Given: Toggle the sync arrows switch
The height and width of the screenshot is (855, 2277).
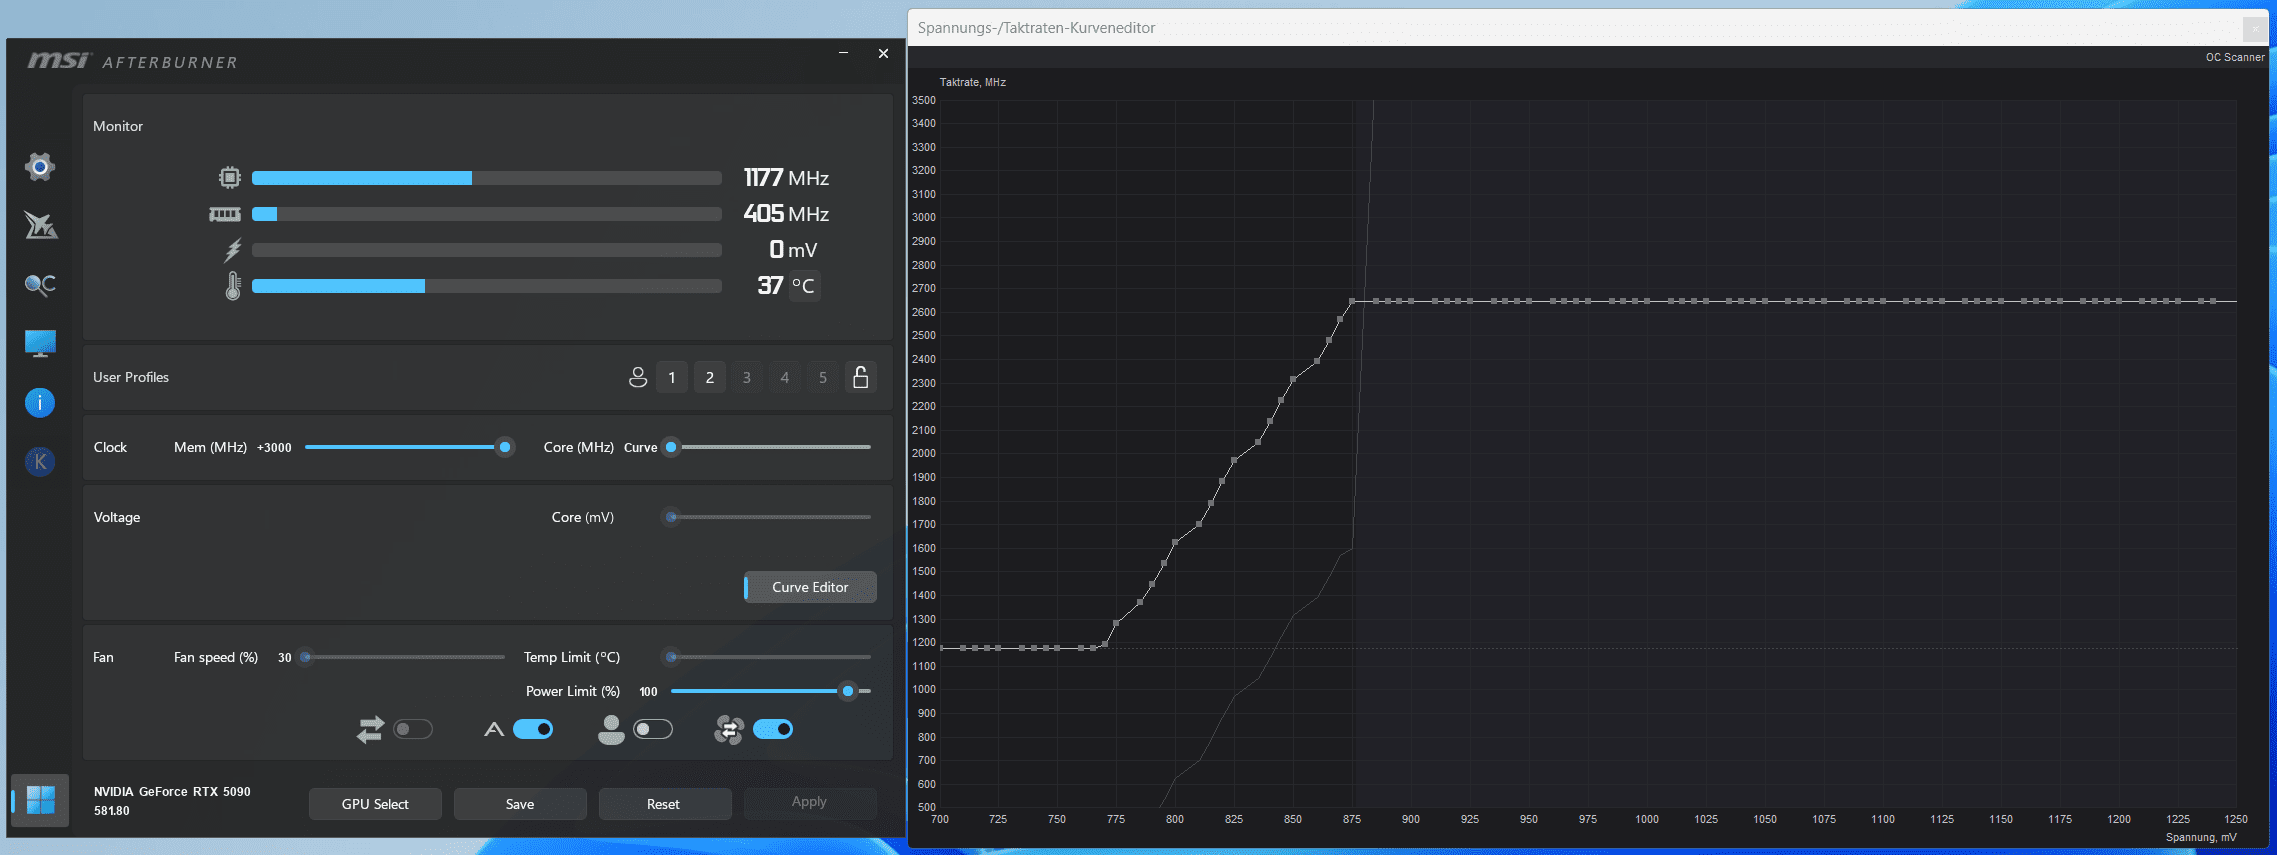Looking at the screenshot, I should (x=413, y=729).
